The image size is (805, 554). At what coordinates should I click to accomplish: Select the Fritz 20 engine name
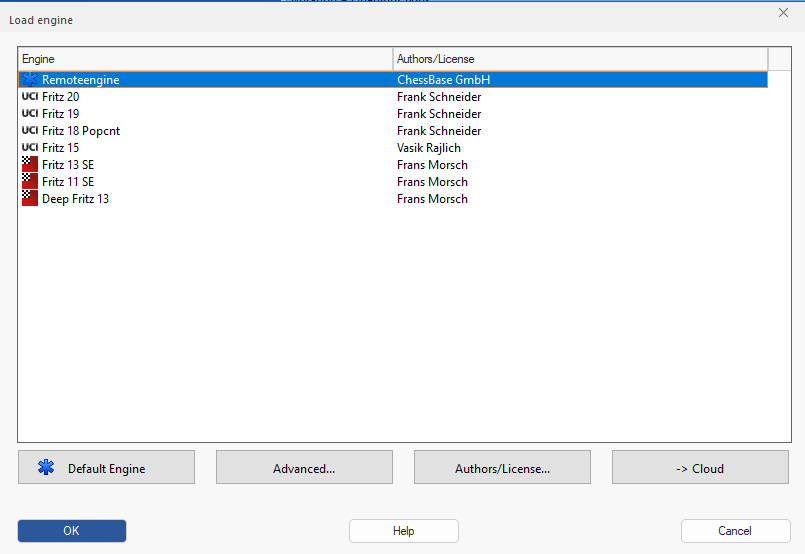click(61, 97)
